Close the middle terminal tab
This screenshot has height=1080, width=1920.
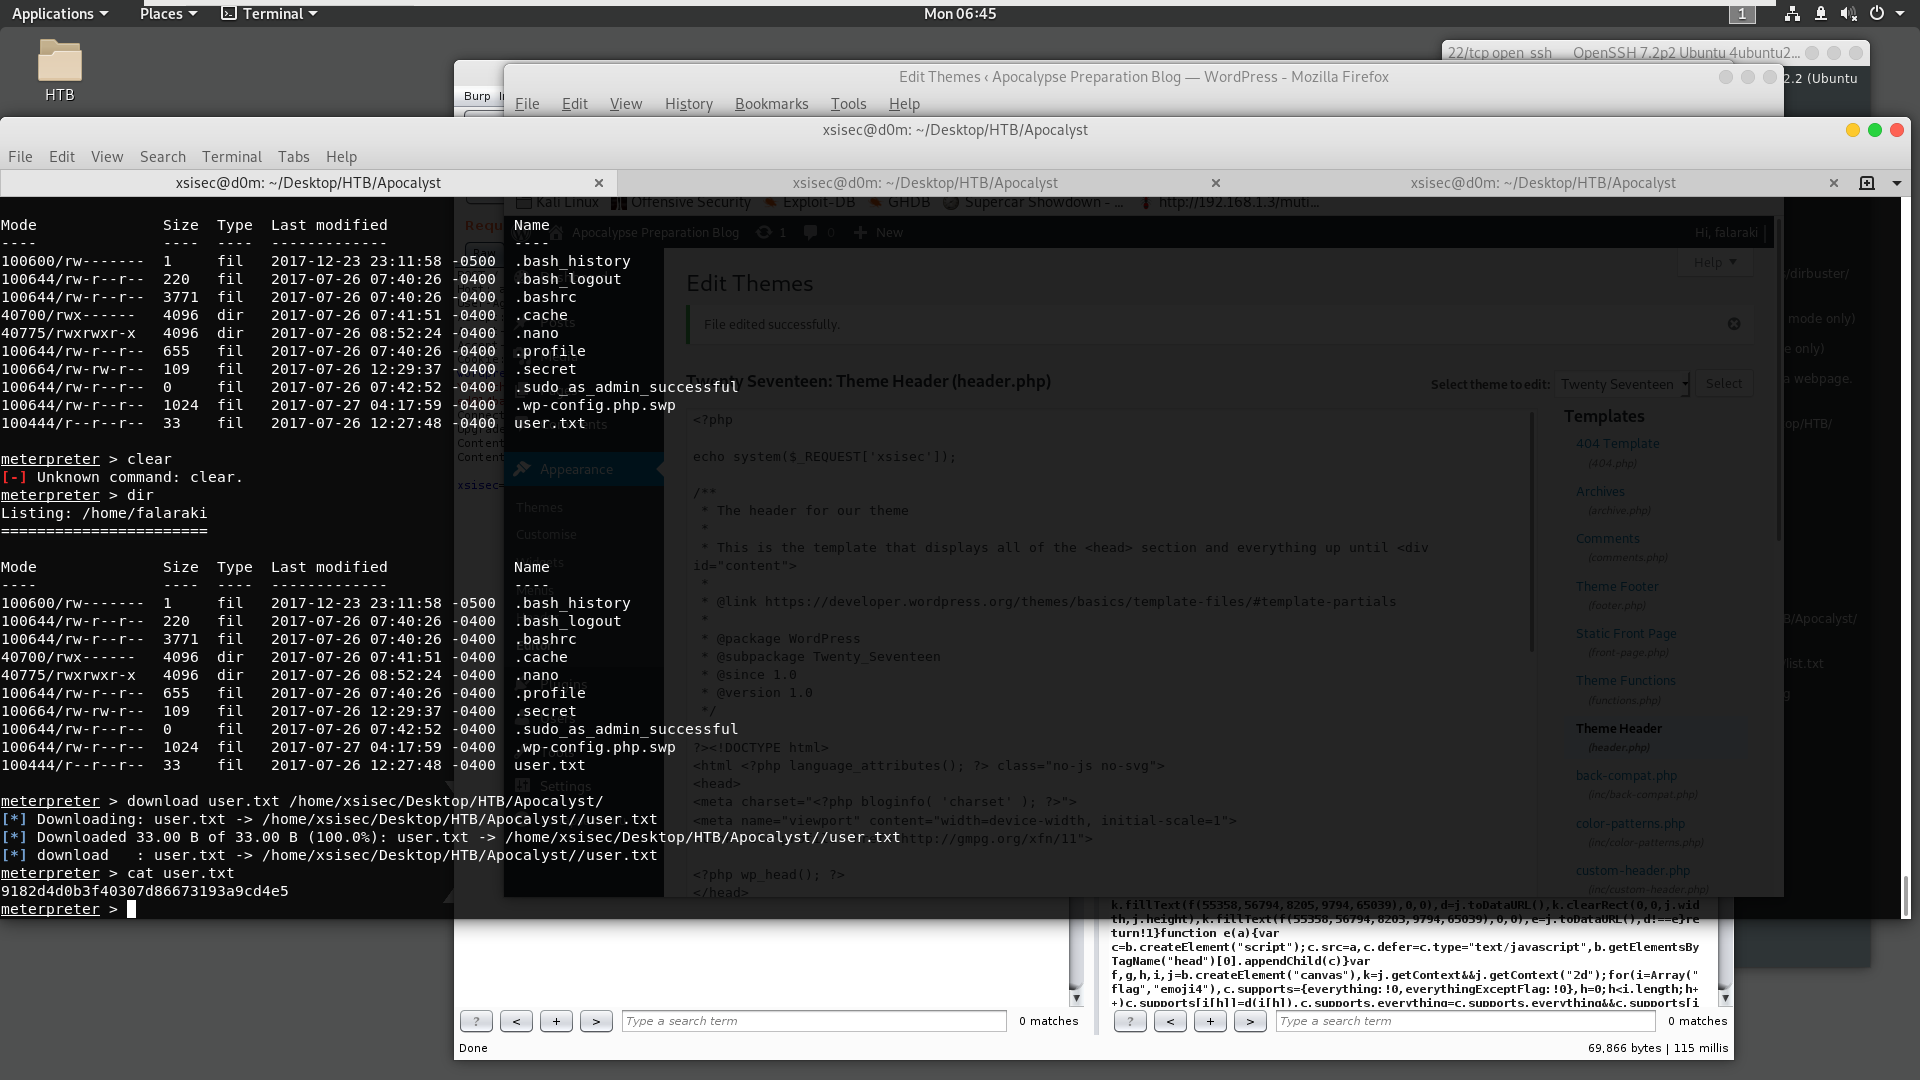pyautogui.click(x=1216, y=183)
